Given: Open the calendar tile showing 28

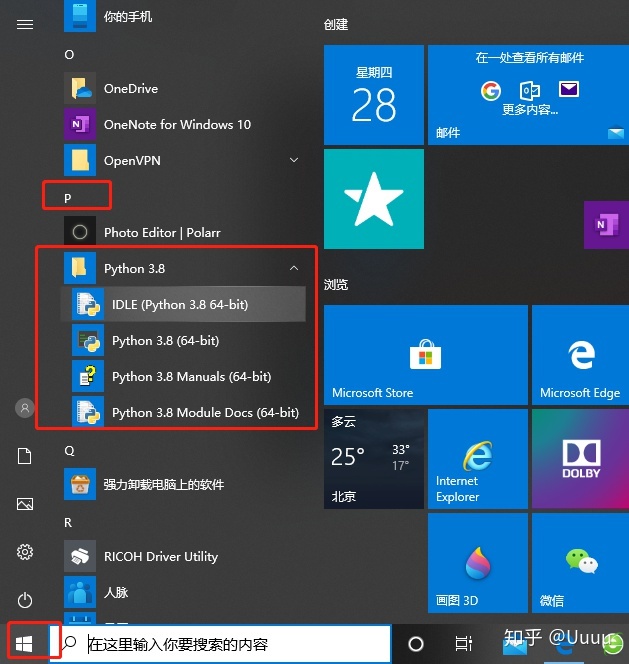Looking at the screenshot, I should point(374,95).
